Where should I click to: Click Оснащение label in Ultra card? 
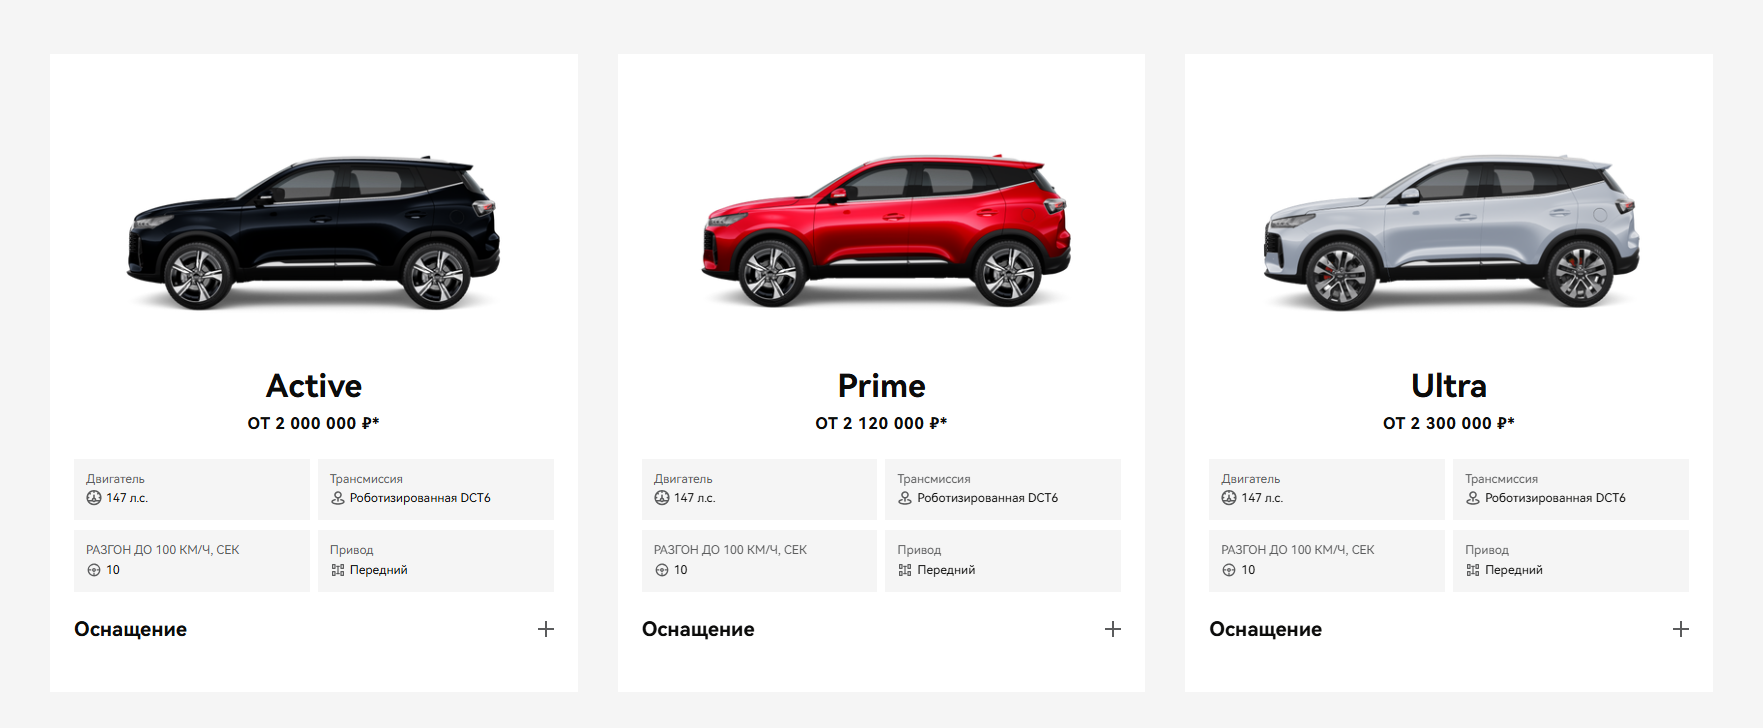1265,629
